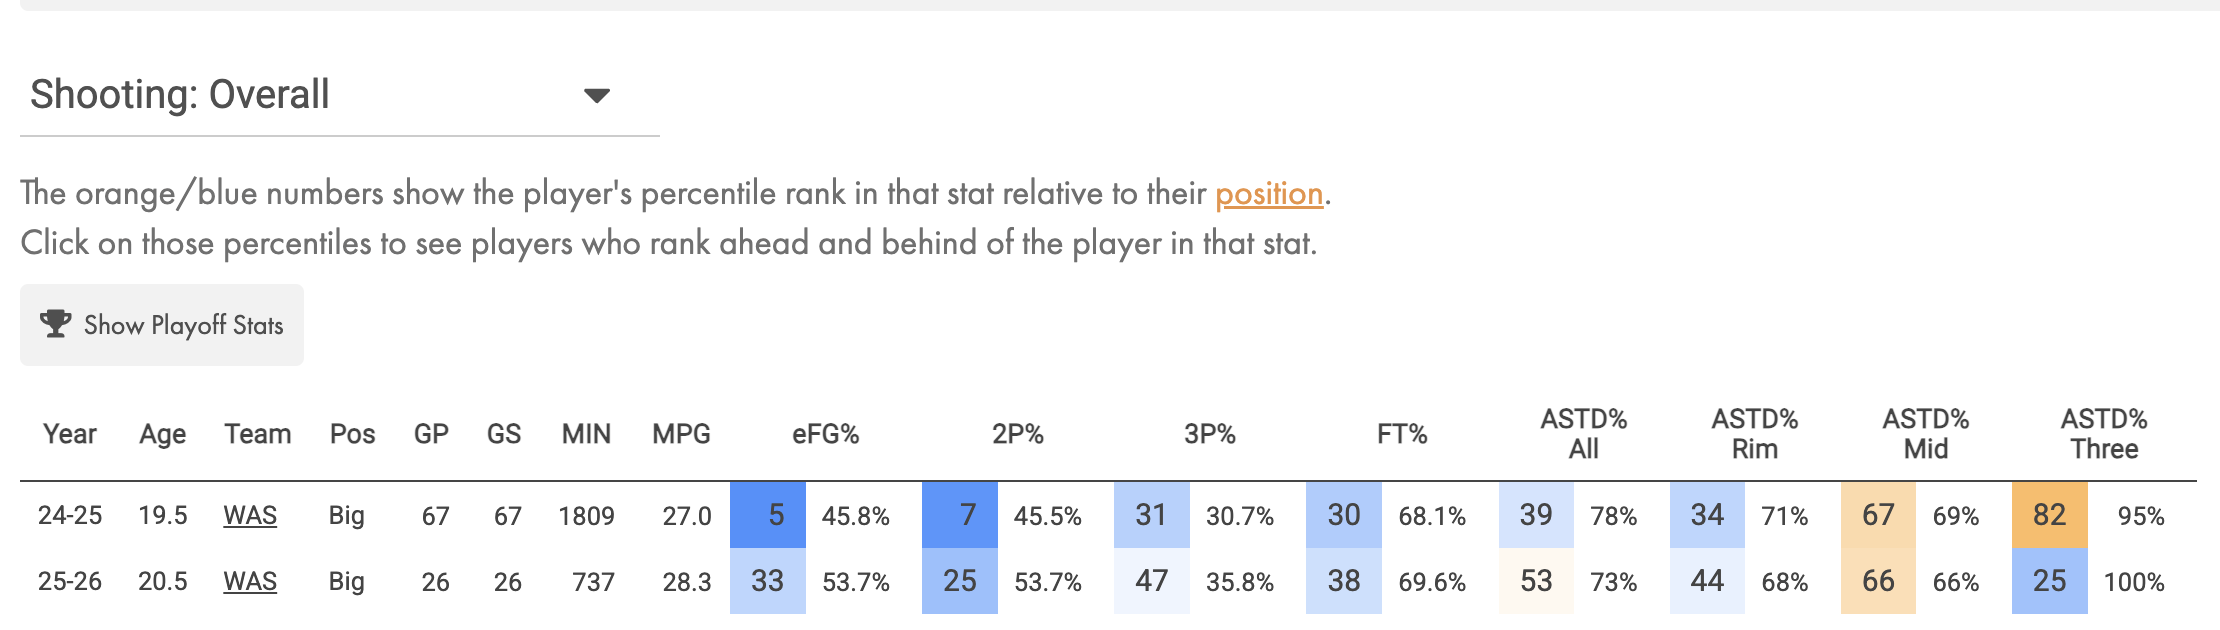
Task: Click the MPG column header
Action: point(681,434)
